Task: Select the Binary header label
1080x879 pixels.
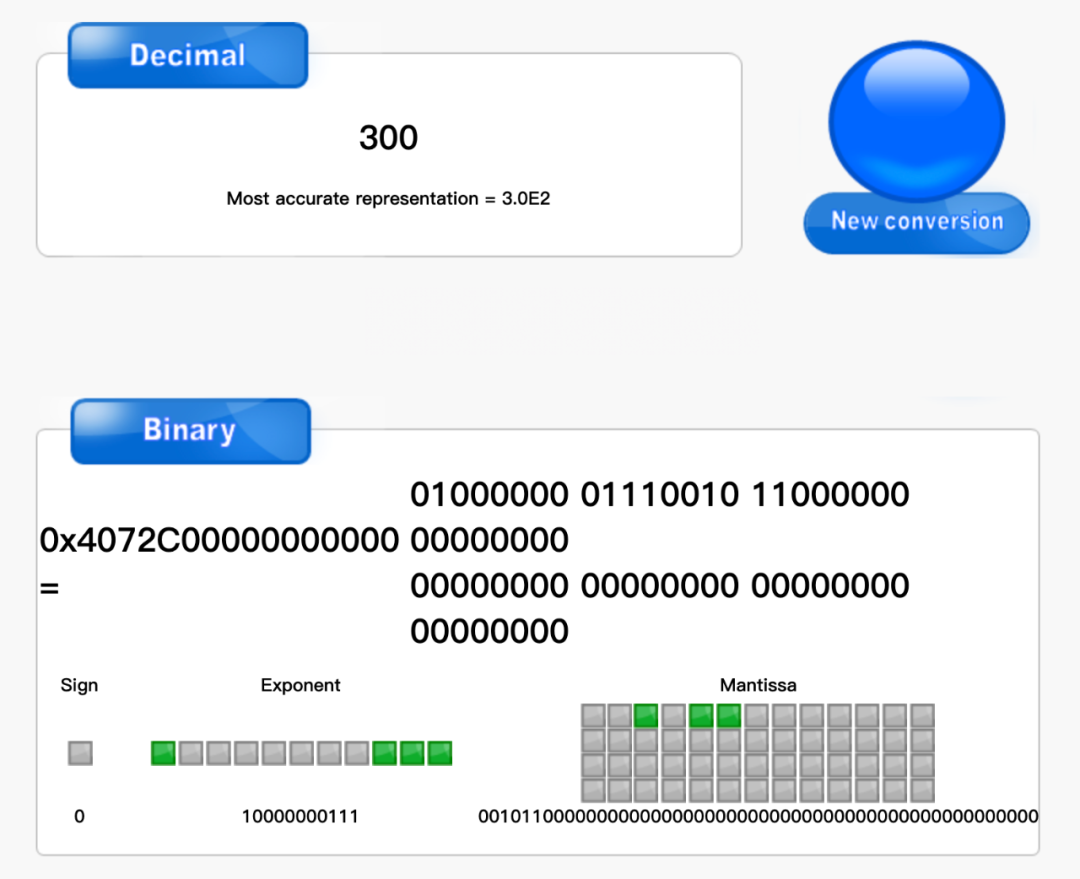Action: tap(190, 431)
